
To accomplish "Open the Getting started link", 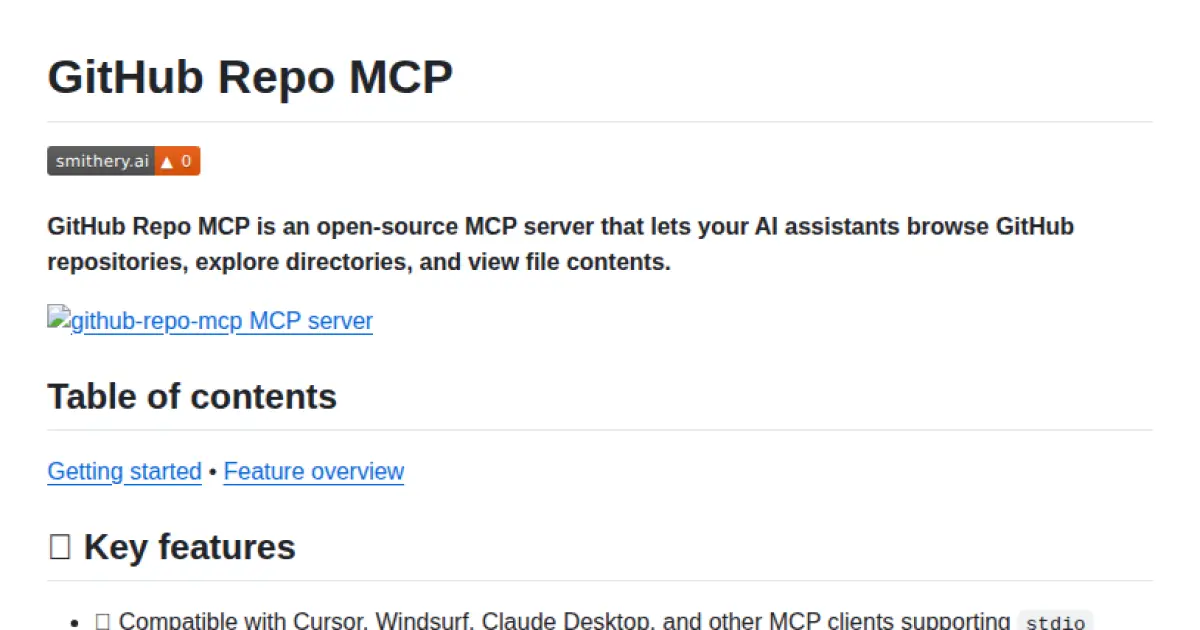I will coord(124,471).
